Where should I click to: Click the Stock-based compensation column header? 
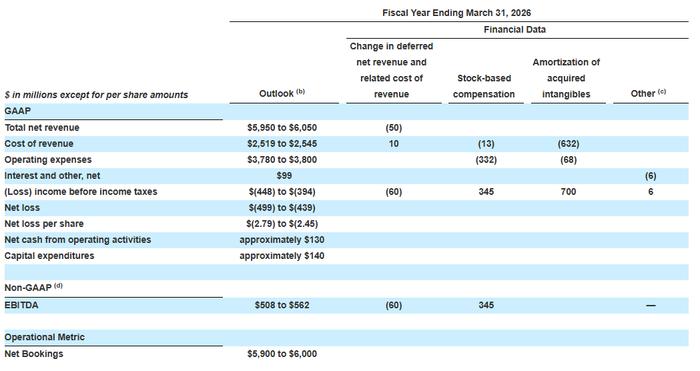(x=484, y=86)
